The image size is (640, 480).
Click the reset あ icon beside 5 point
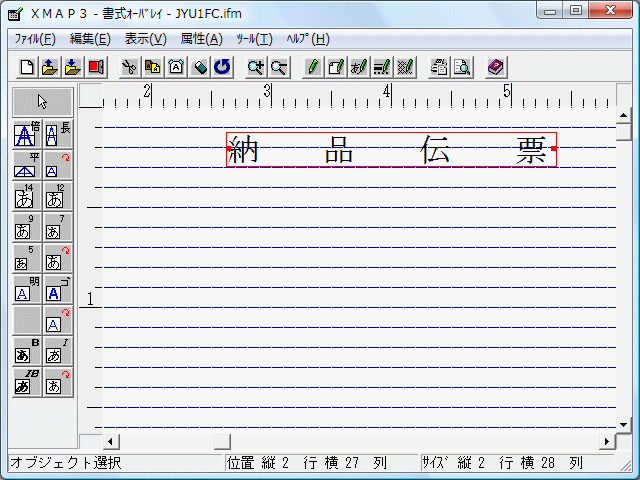click(x=58, y=258)
